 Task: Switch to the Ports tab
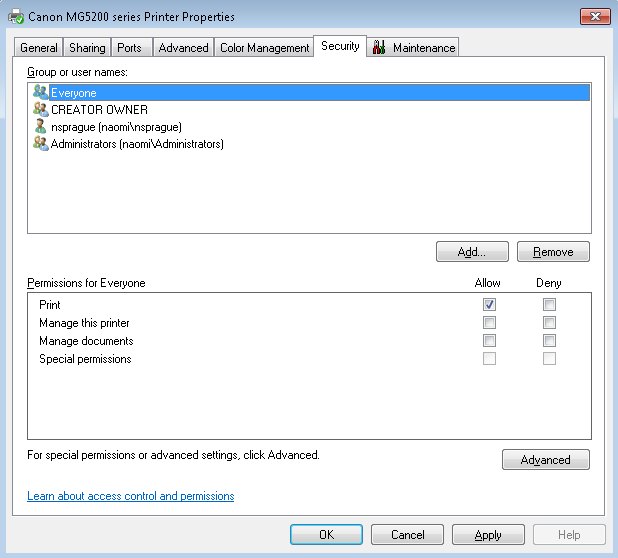tap(129, 48)
